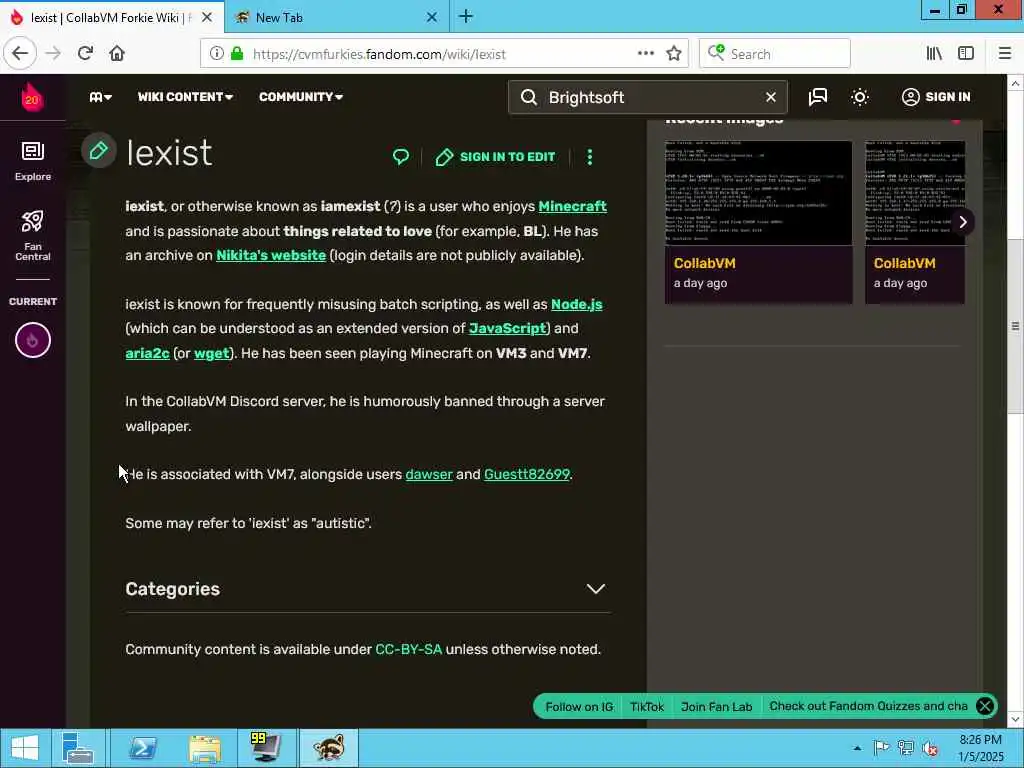Show hidden tray icons arrow
Screen dimensions: 1024x768
(x=857, y=748)
